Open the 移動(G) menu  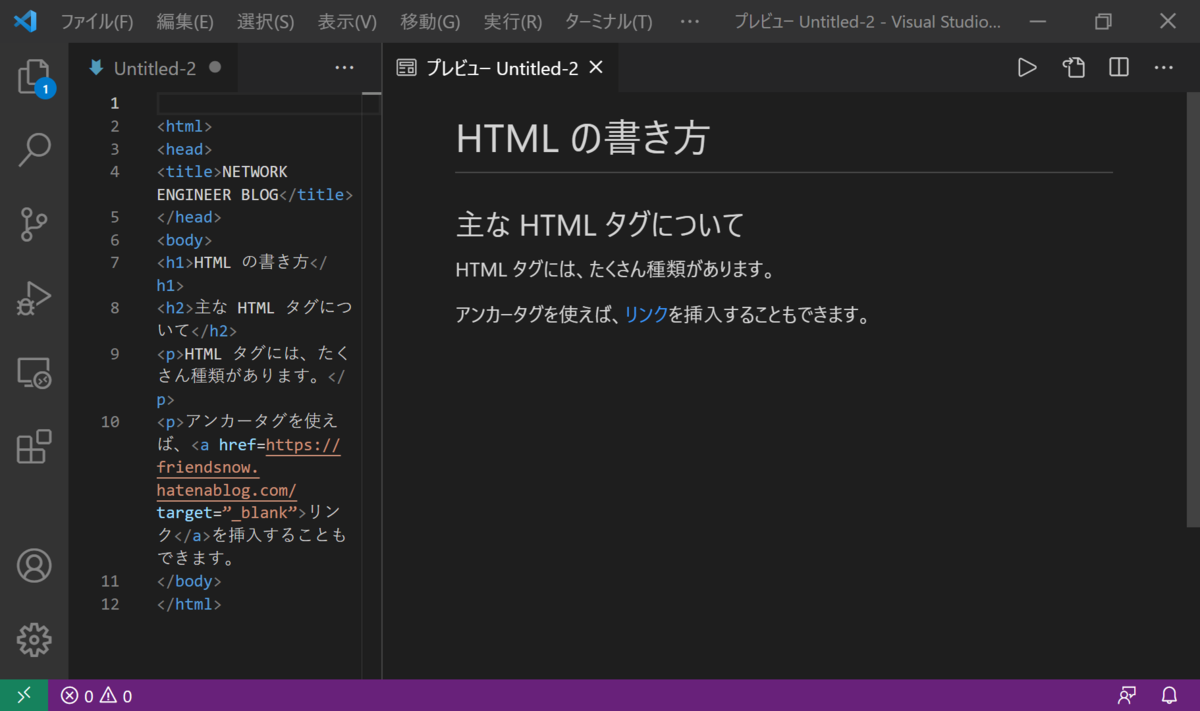[x=430, y=21]
